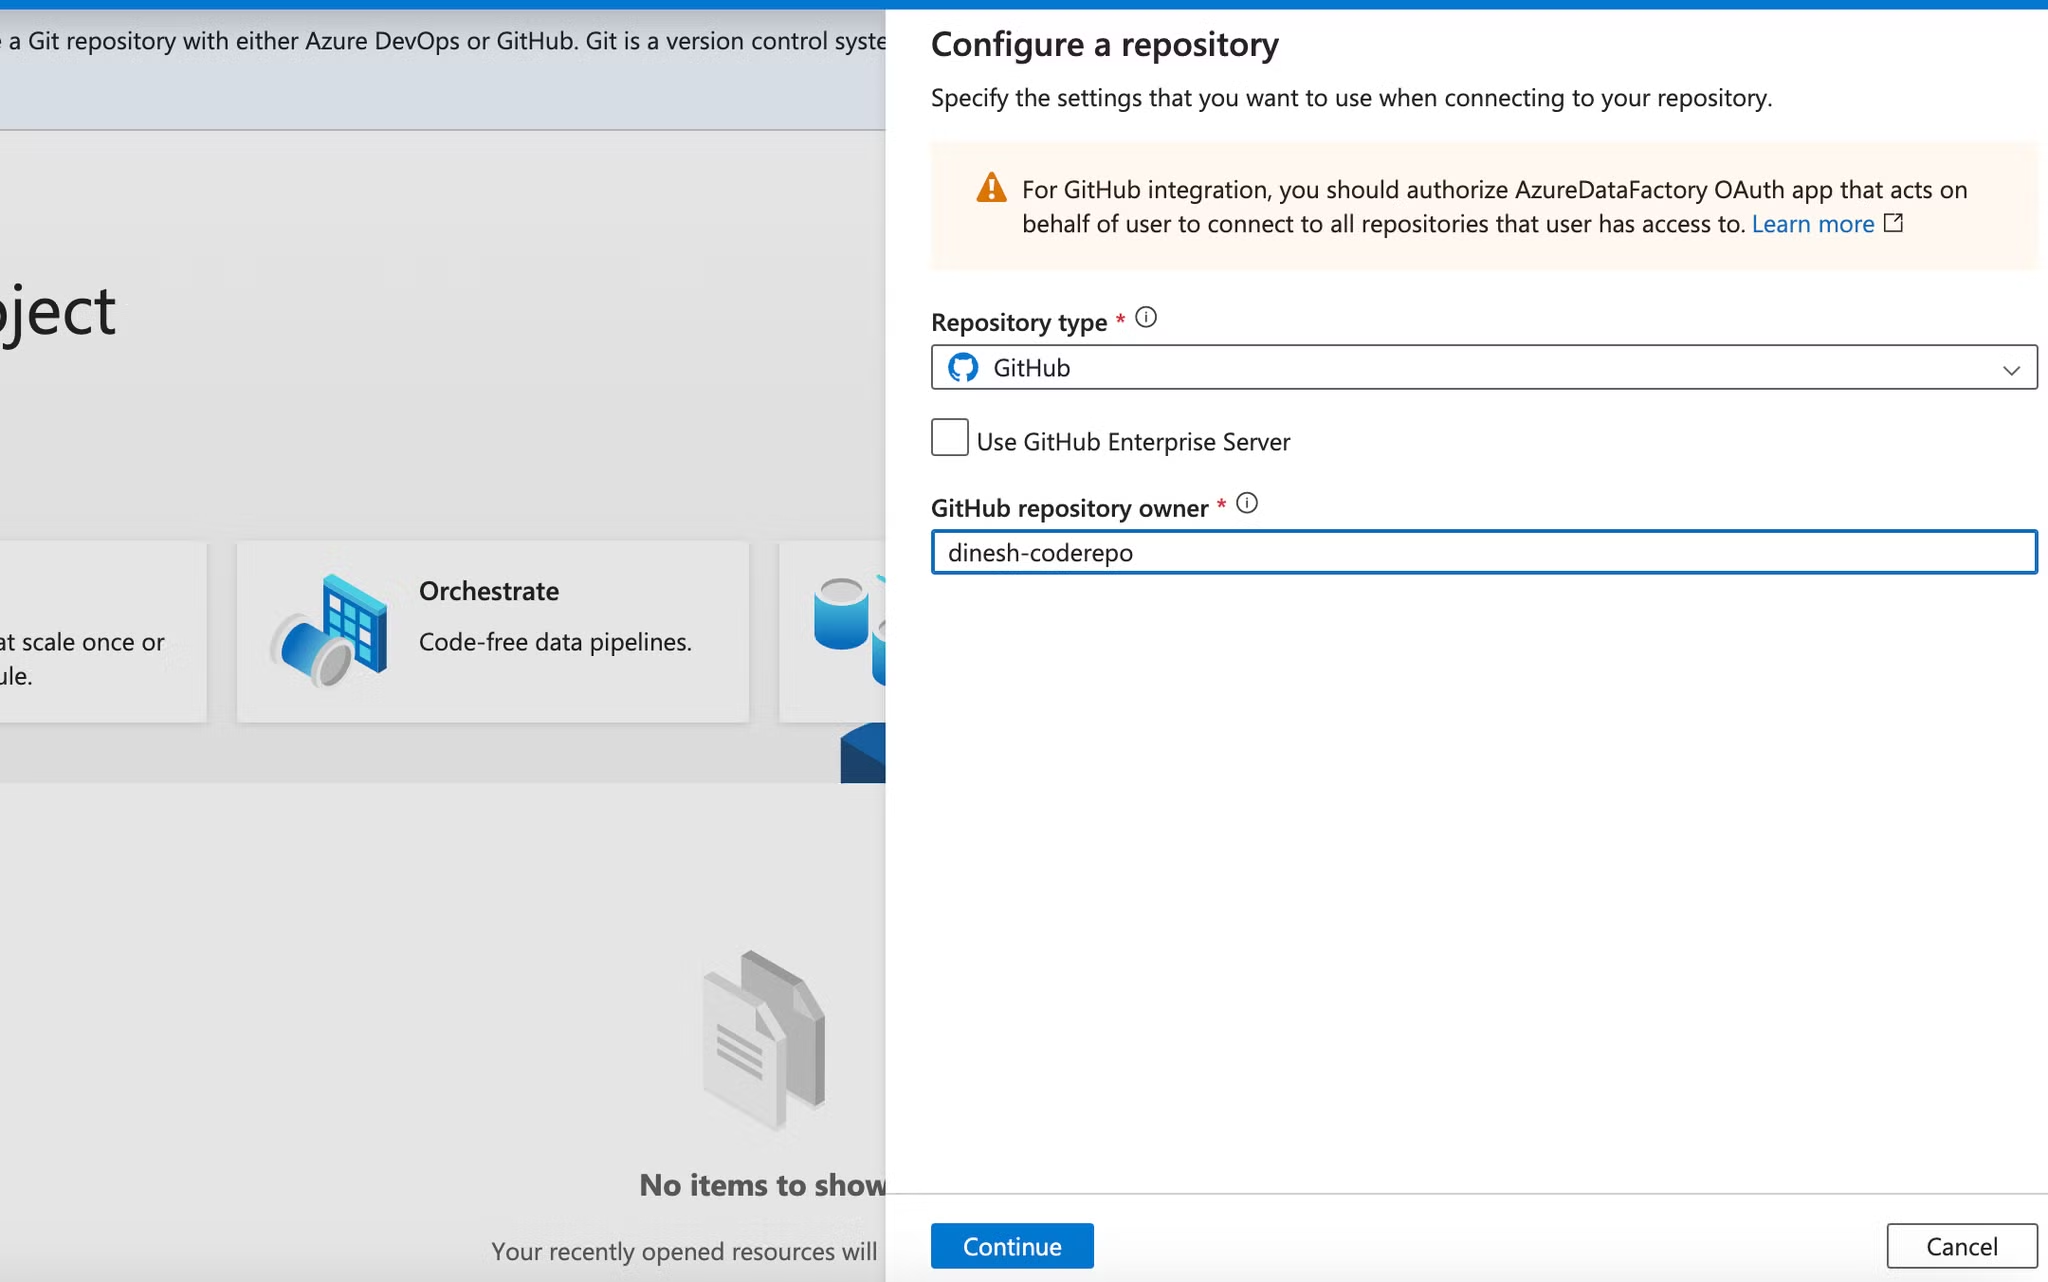Viewport: 2048px width, 1282px height.
Task: Click the GitHub repository owner info icon
Action: coord(1247,504)
